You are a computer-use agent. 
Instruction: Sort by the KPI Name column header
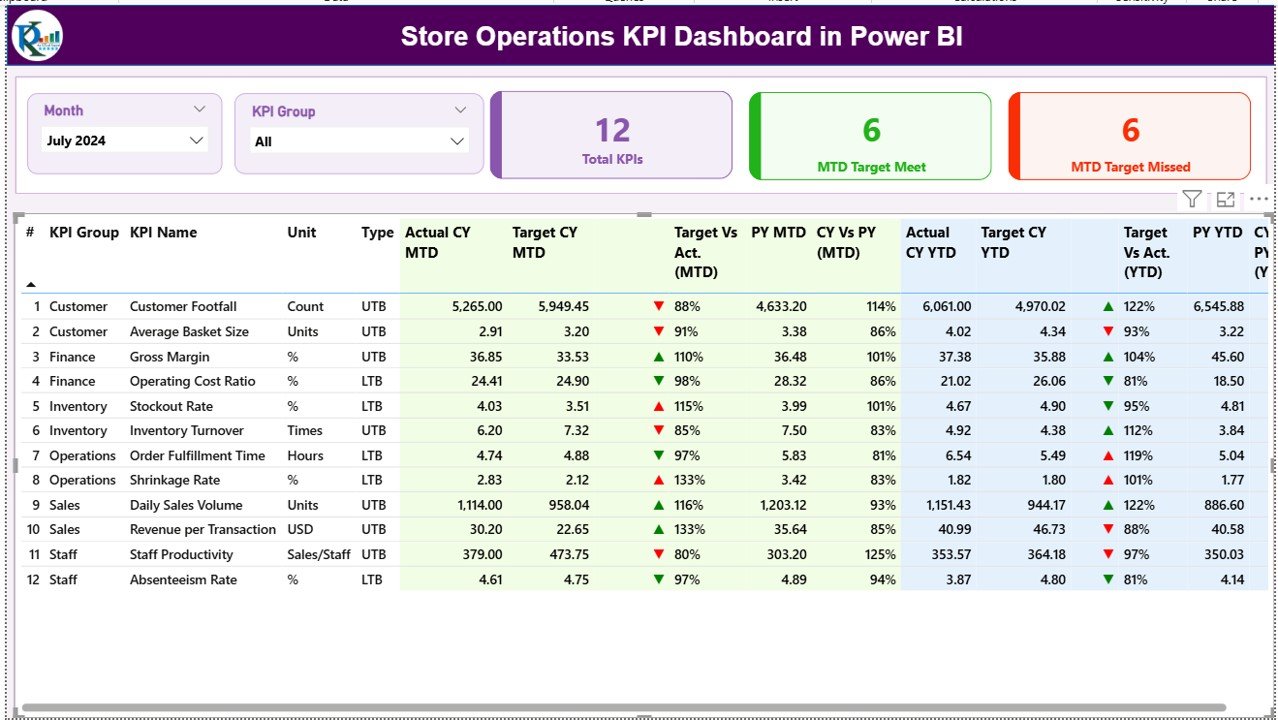[x=163, y=232]
